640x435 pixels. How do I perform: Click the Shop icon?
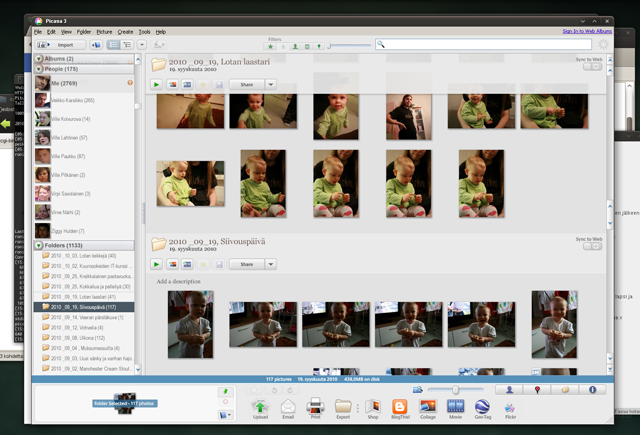pos(373,409)
